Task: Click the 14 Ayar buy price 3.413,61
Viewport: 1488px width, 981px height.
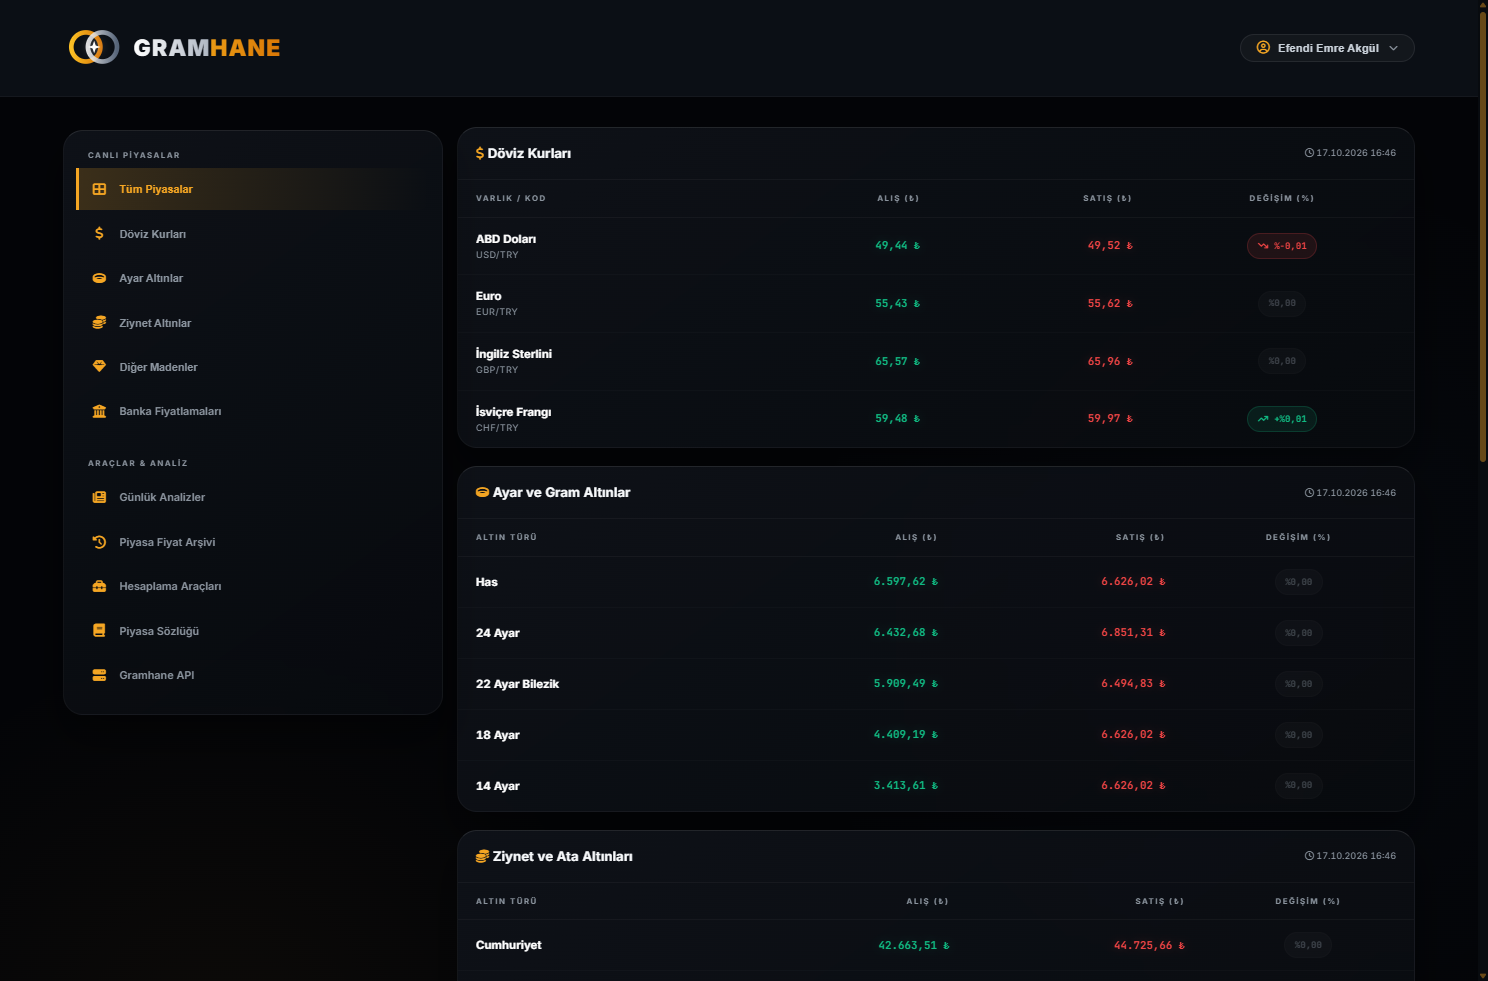Action: tap(906, 786)
